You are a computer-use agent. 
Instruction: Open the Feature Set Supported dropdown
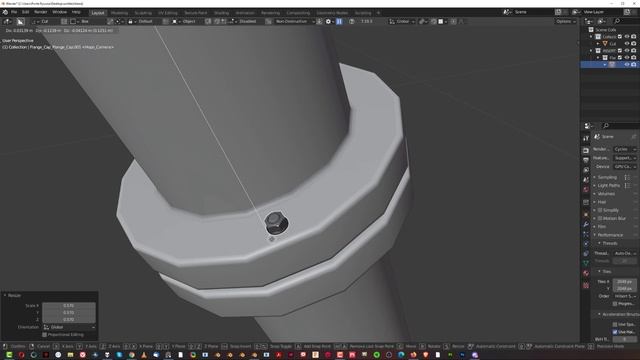[624, 158]
